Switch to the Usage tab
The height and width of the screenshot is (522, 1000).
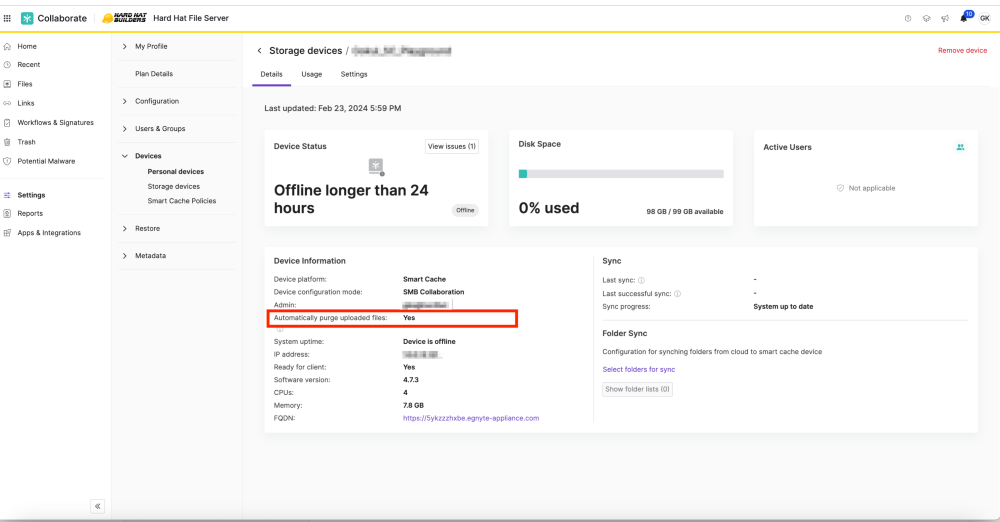[312, 74]
